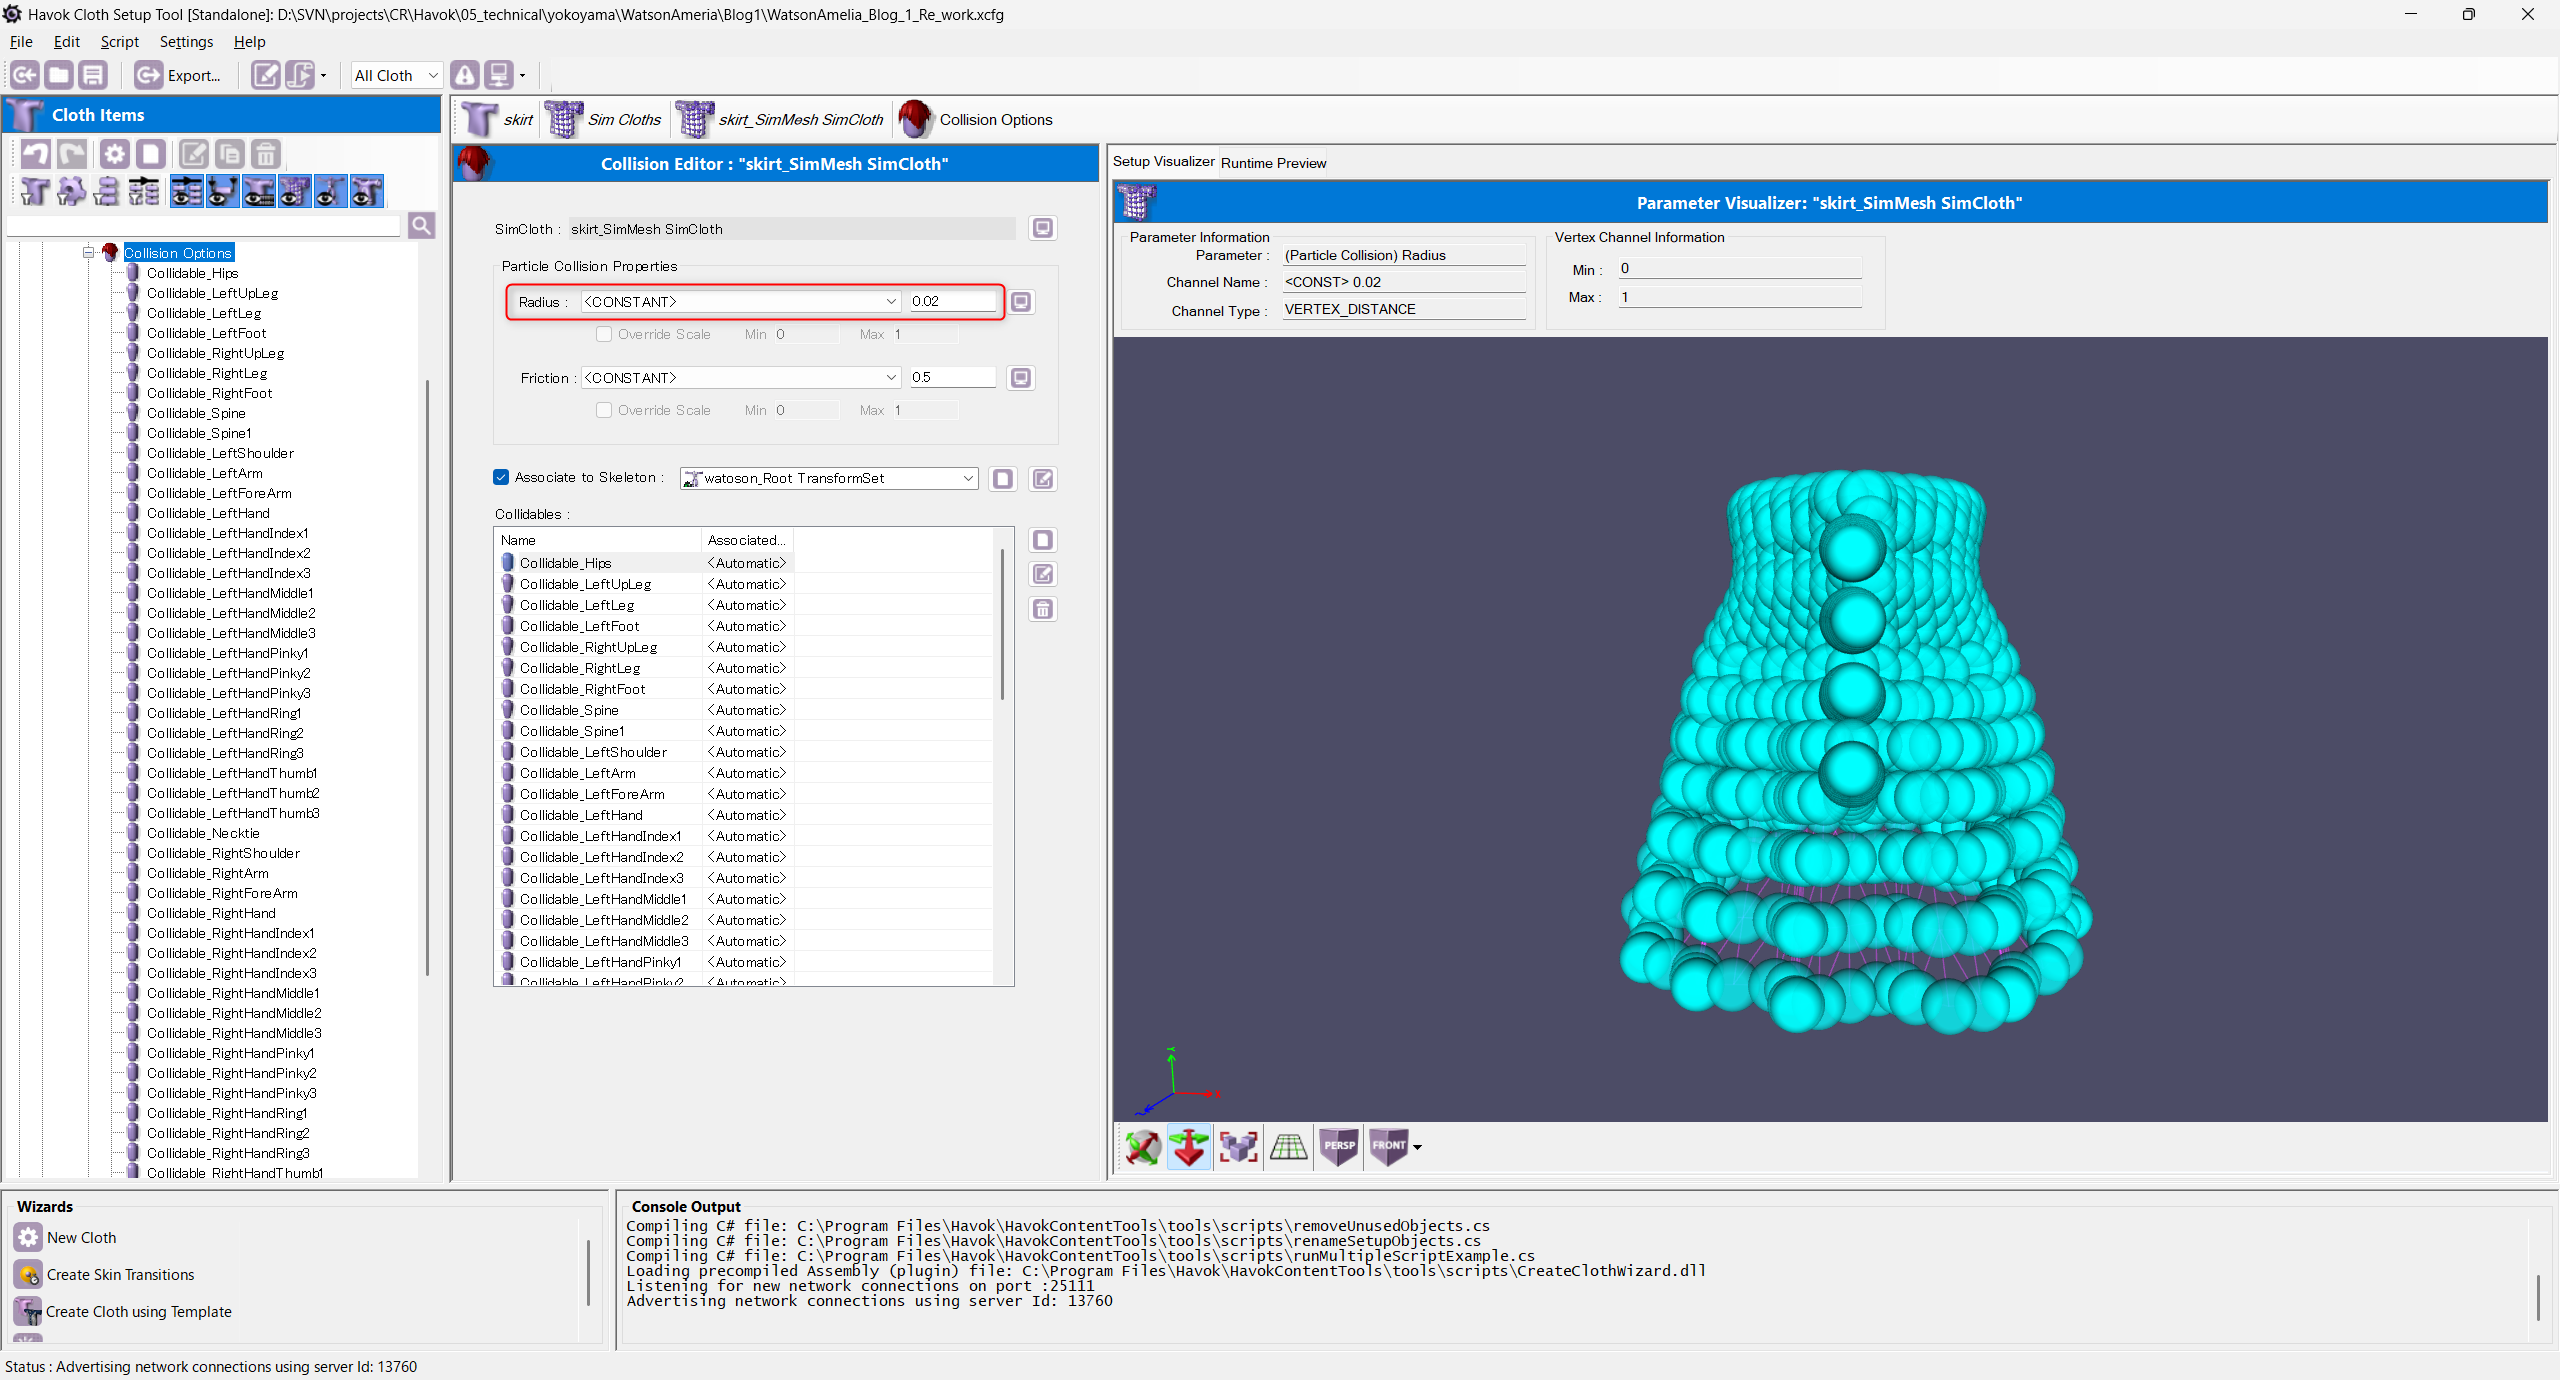This screenshot has height=1380, width=2560.
Task: Go to the skirt breadcrumb
Action: pos(498,120)
